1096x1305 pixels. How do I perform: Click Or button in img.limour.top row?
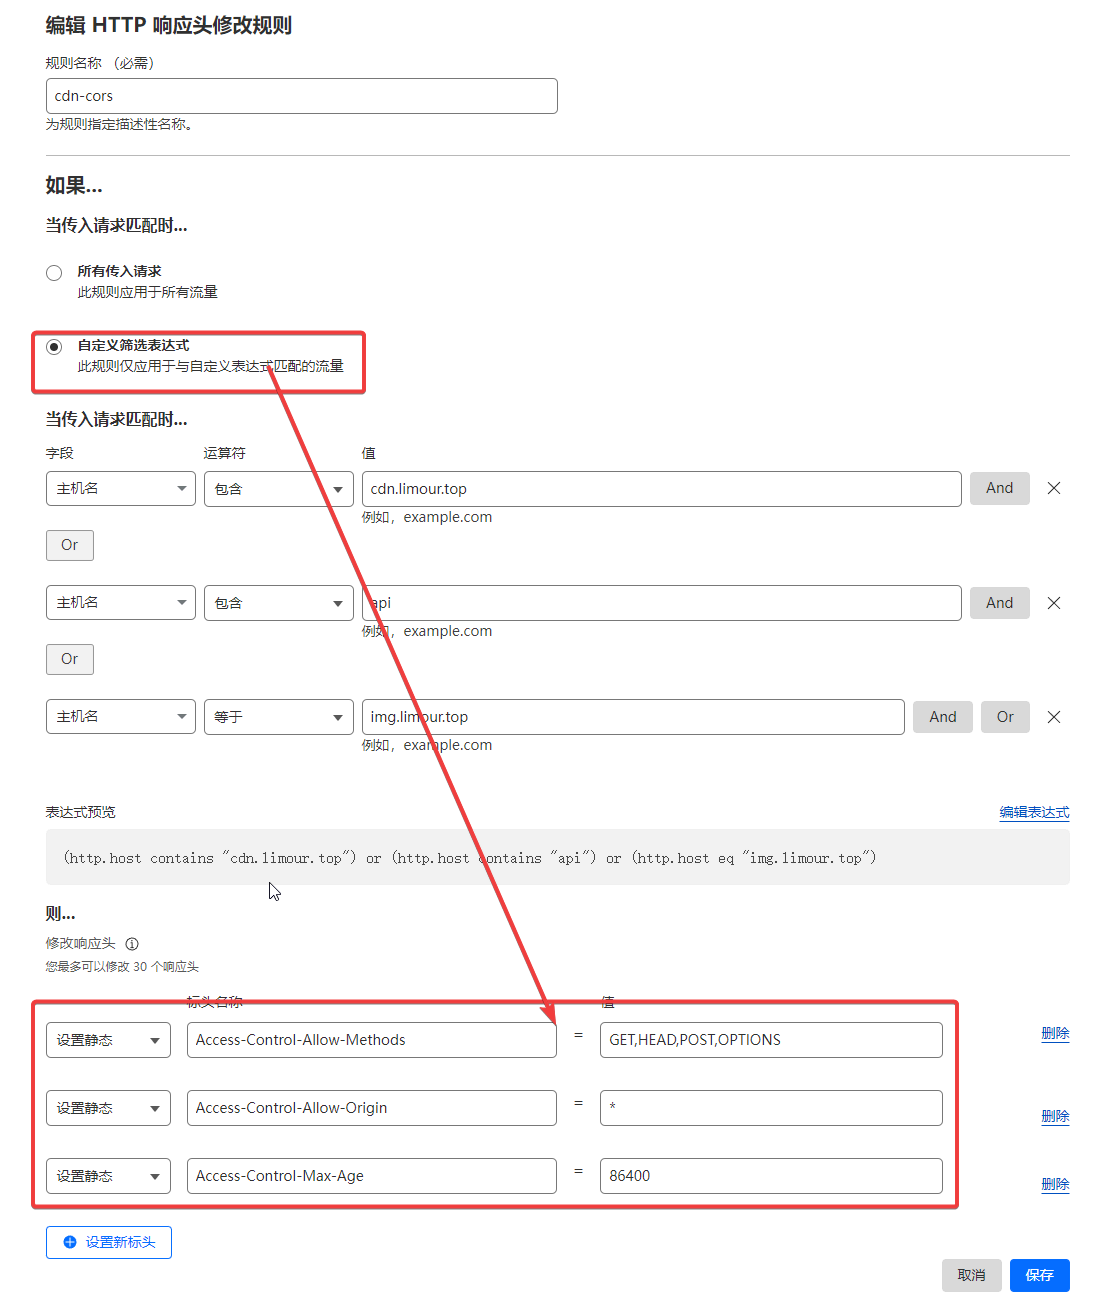[1005, 717]
